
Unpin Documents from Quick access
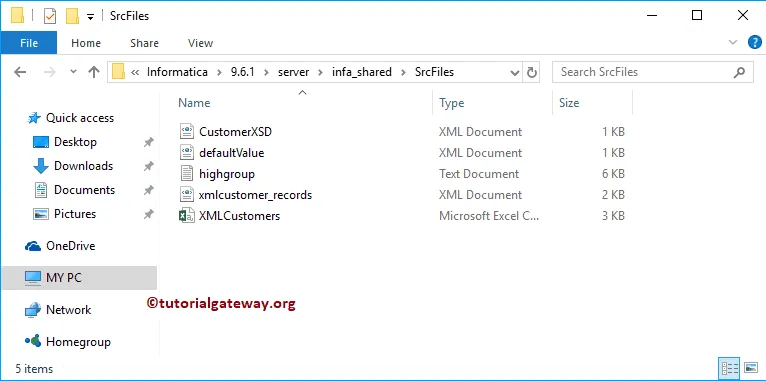click(x=149, y=190)
